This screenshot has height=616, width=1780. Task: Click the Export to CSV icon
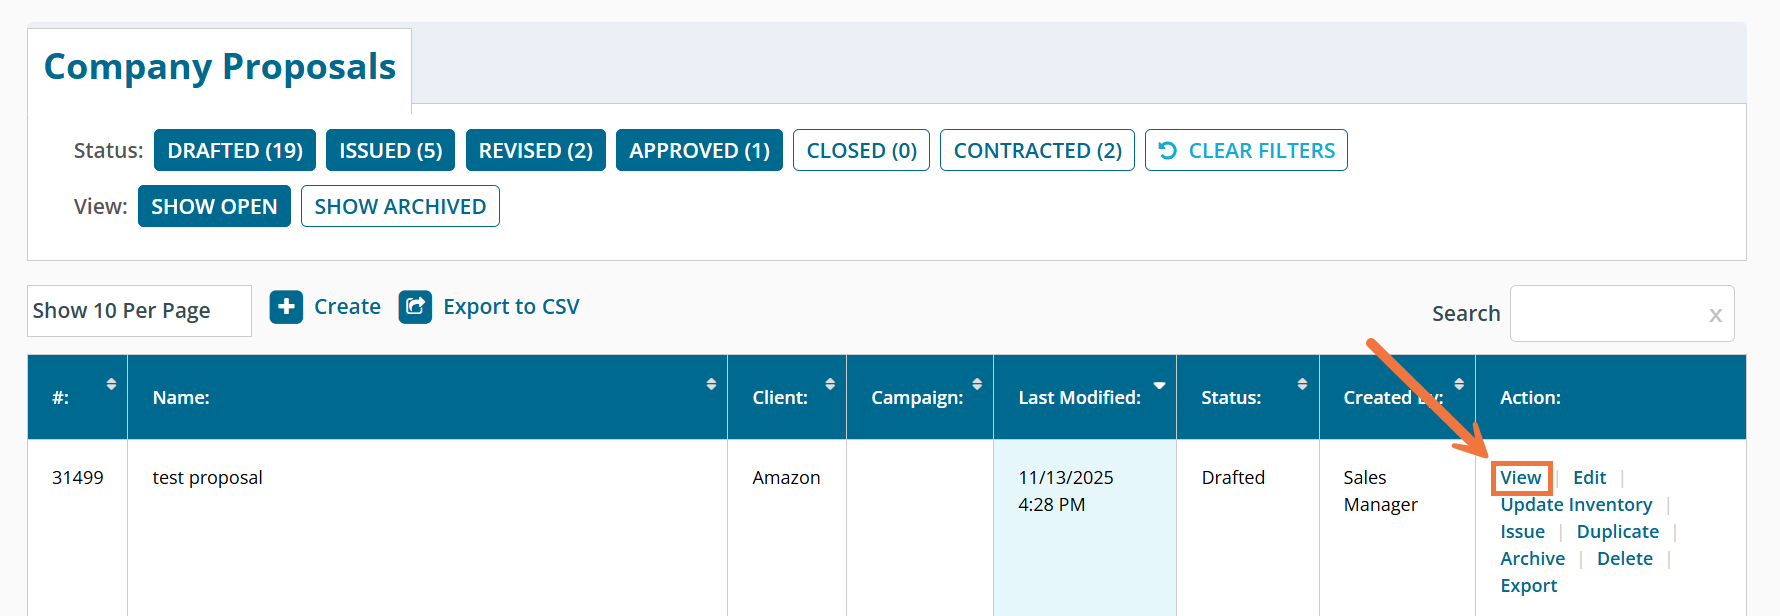[x=415, y=307]
